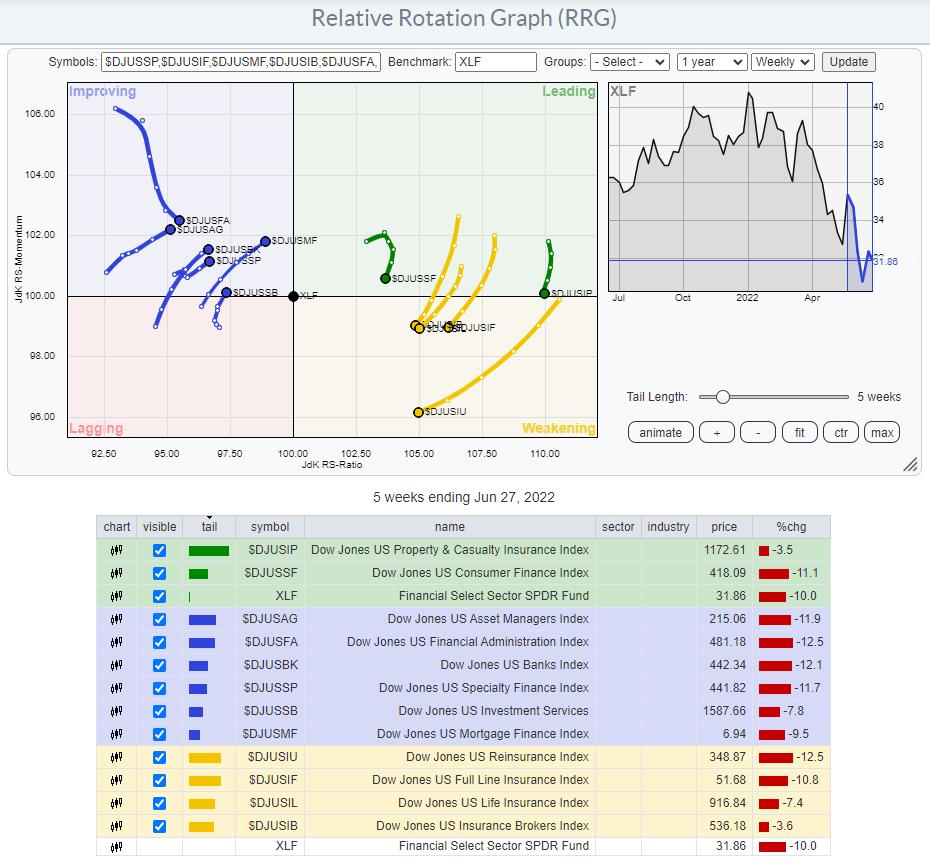The width and height of the screenshot is (930, 868).
Task: Open chart icon in $DJUSBK row
Action: point(117,665)
